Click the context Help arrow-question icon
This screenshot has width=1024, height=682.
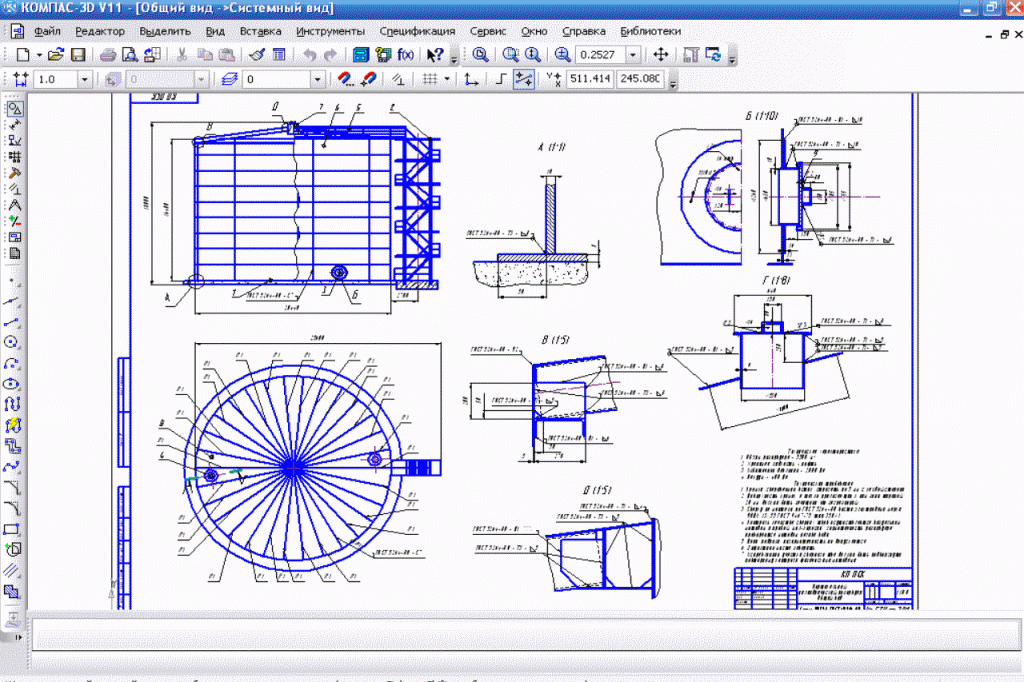tap(434, 55)
